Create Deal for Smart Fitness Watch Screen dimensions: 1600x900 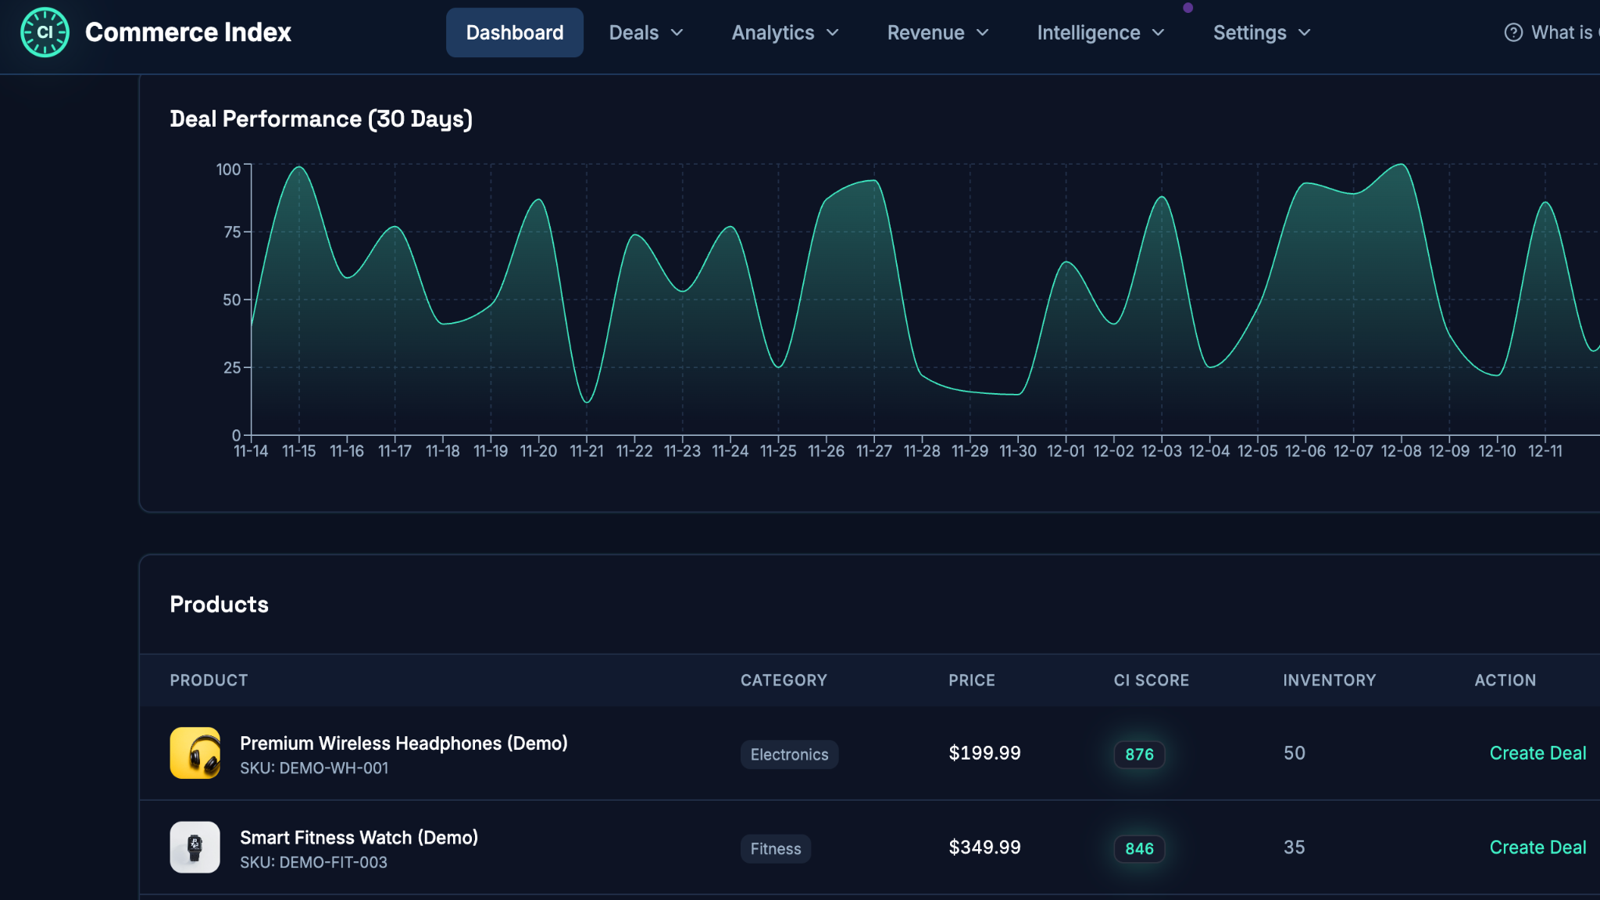[1537, 847]
